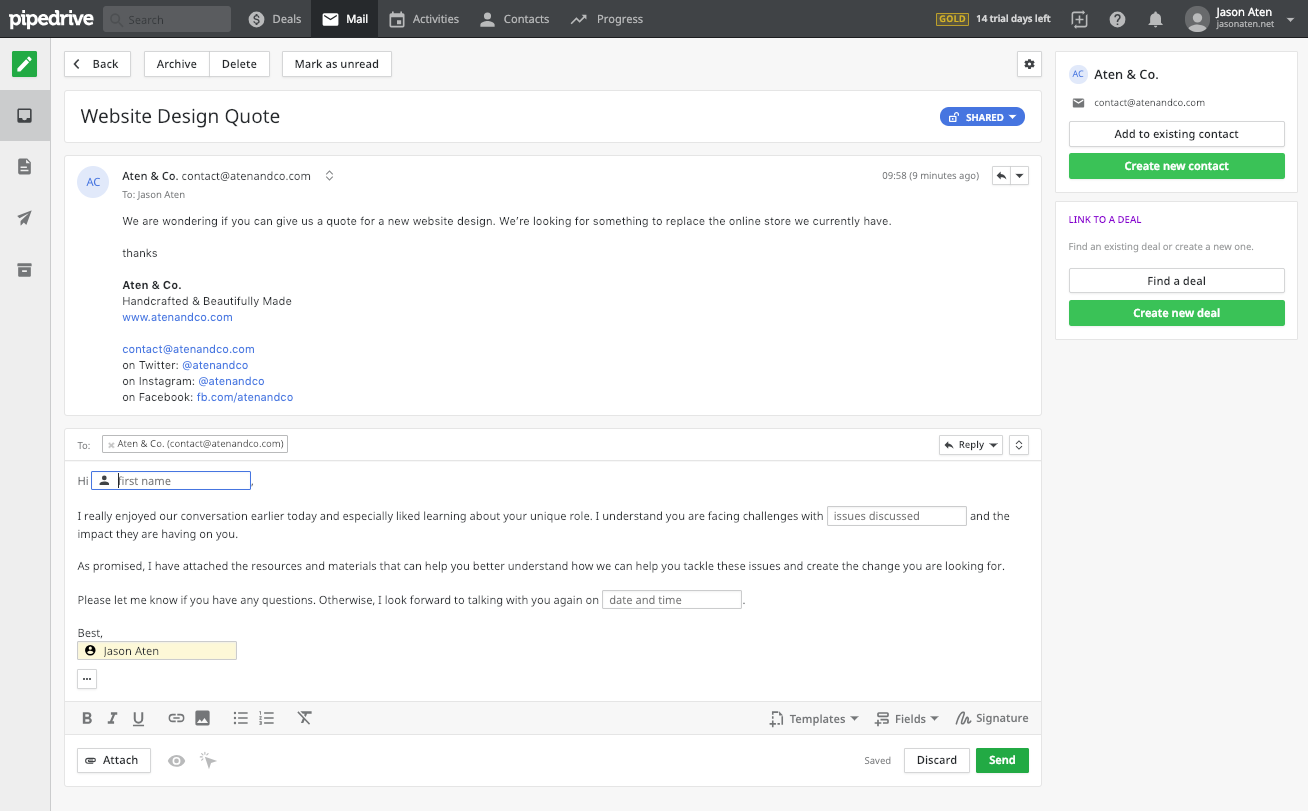
Task: Open the www.atenandco.com link
Action: 177,317
